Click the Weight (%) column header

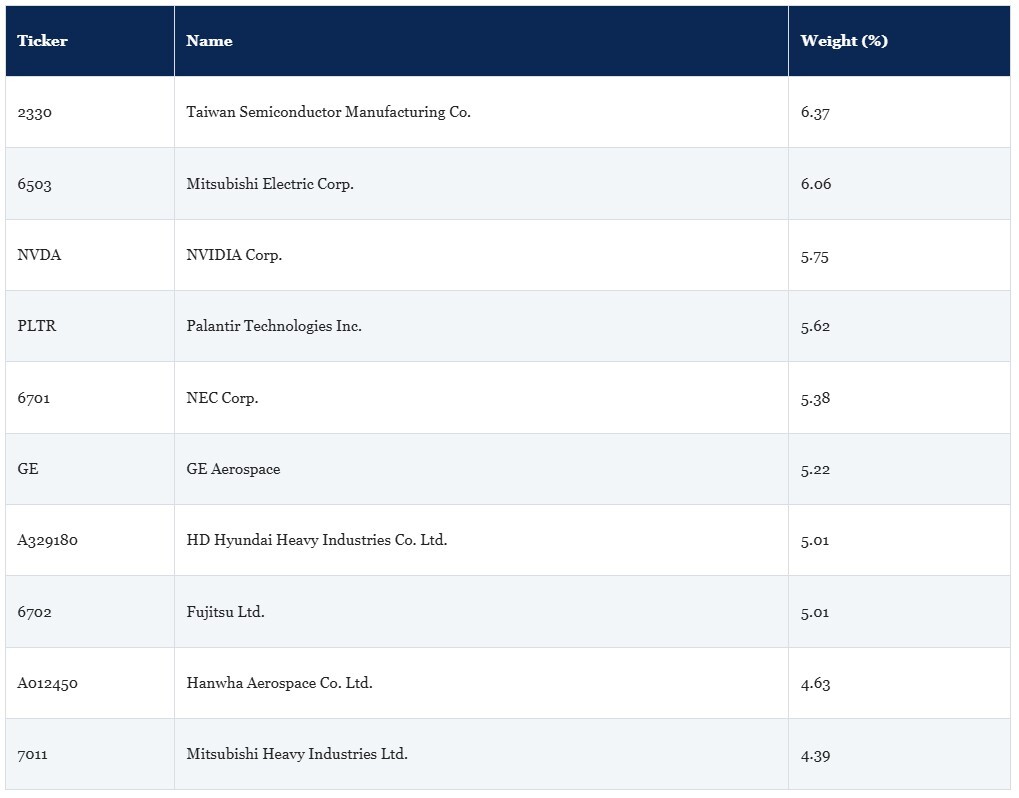coord(899,41)
